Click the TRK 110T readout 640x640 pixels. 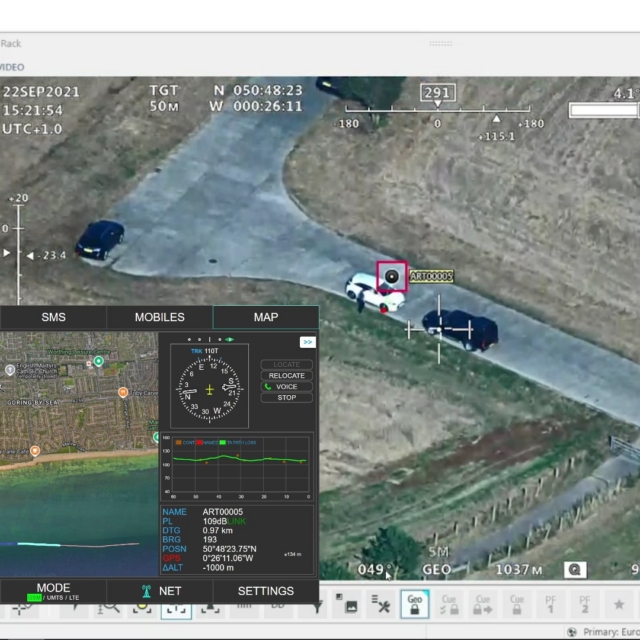click(x=204, y=351)
